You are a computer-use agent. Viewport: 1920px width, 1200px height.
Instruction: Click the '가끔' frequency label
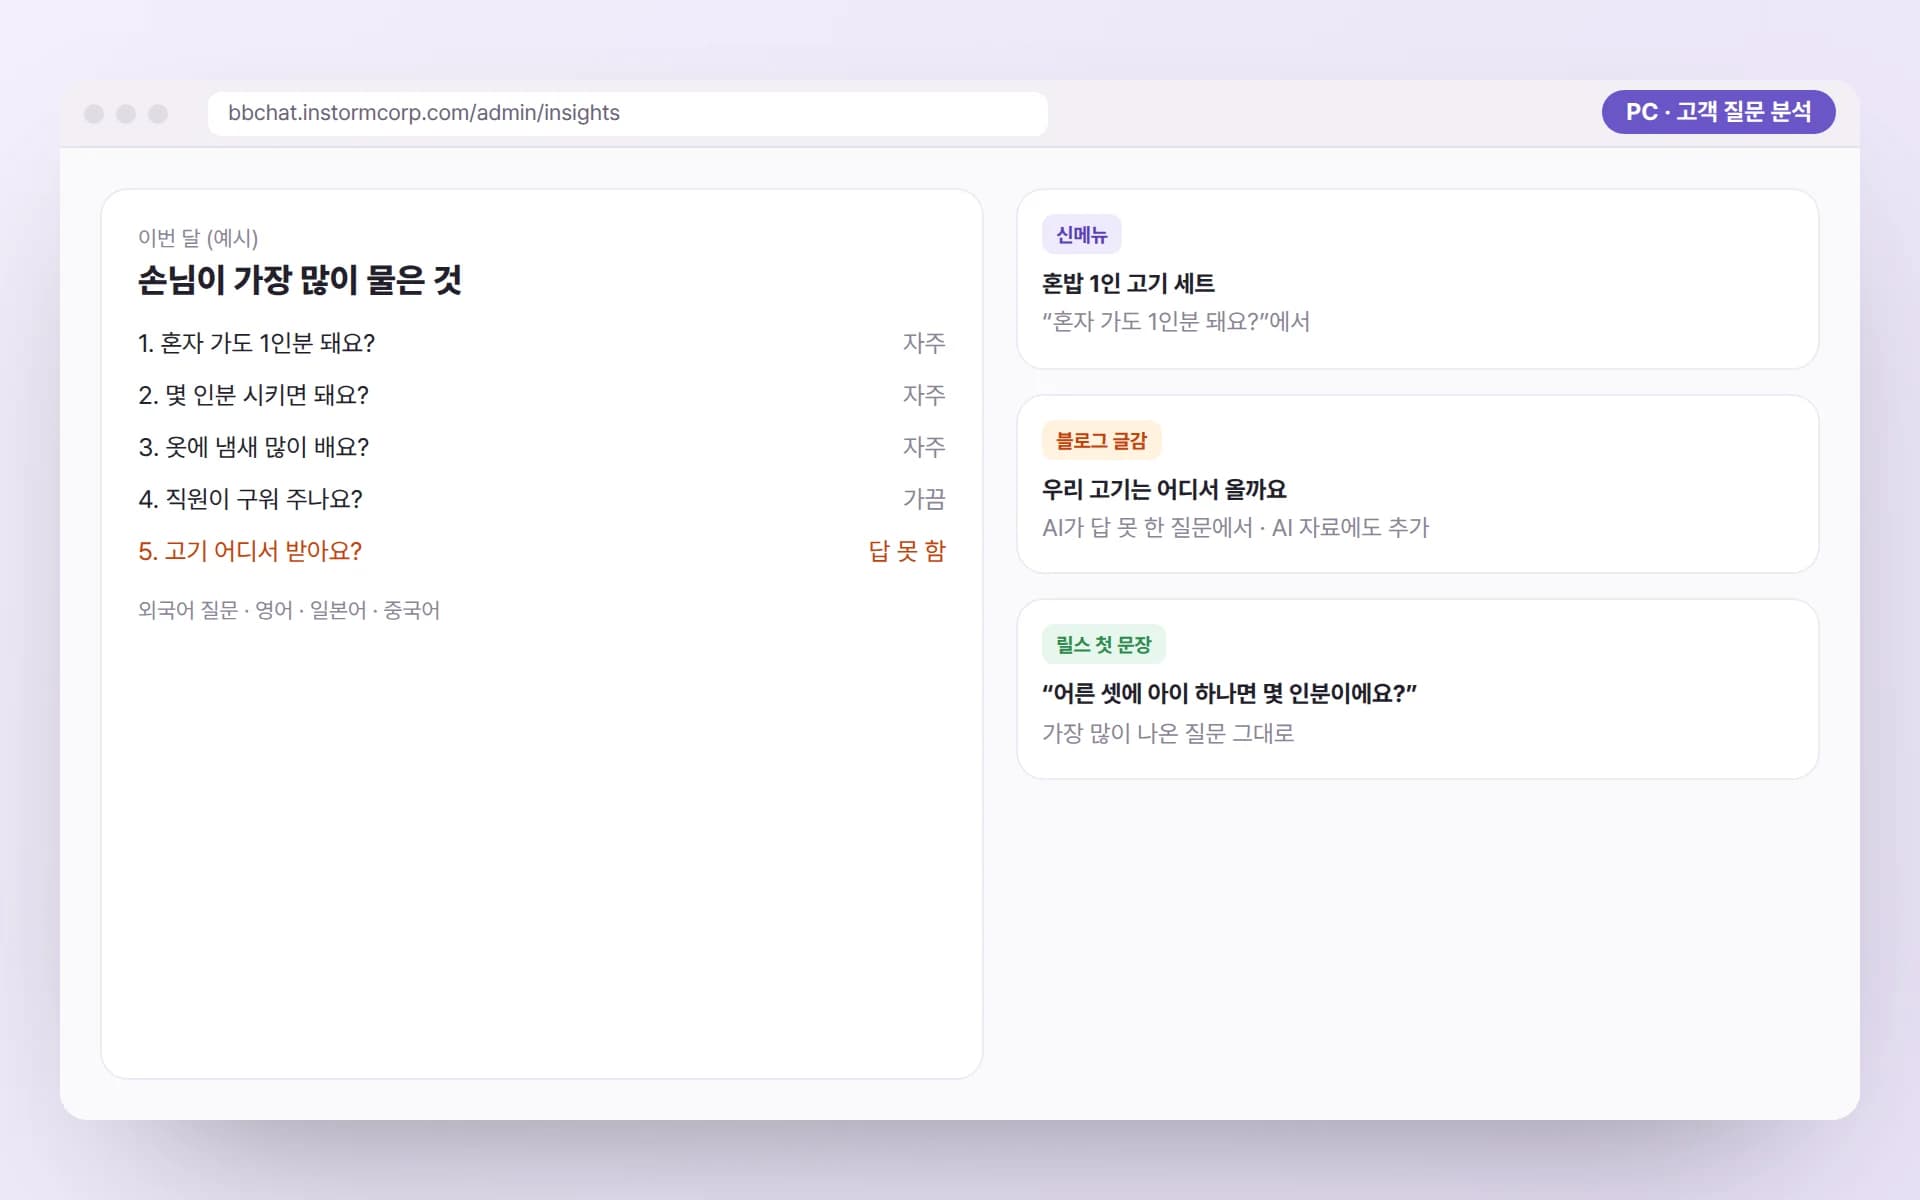[924, 499]
